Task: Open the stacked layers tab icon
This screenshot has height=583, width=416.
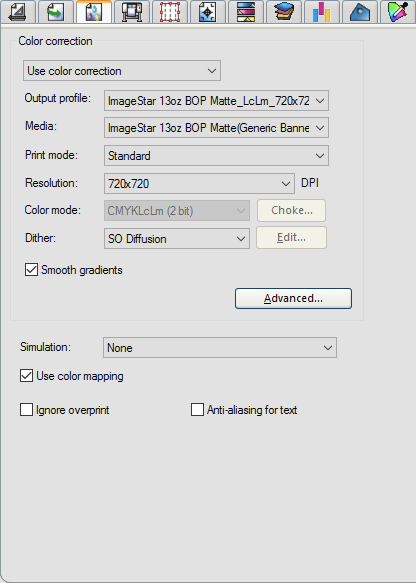Action: pyautogui.click(x=283, y=12)
